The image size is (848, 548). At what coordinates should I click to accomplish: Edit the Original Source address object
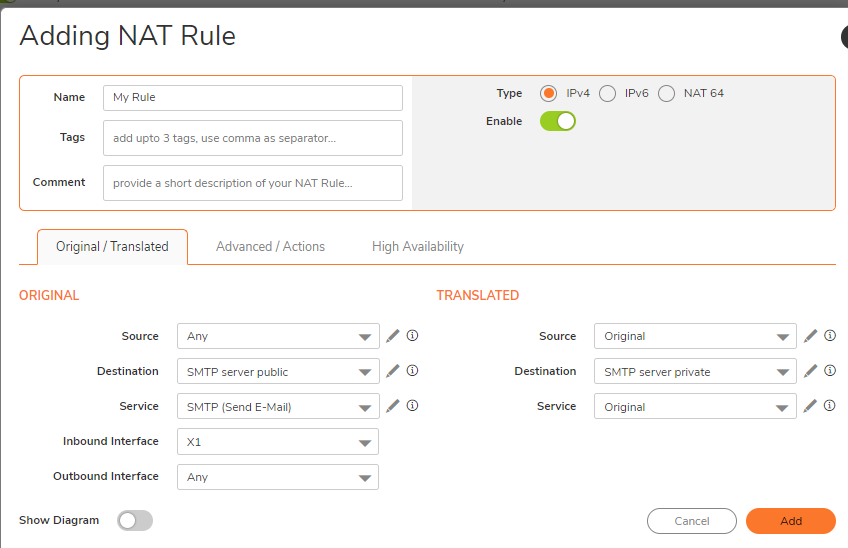click(393, 336)
